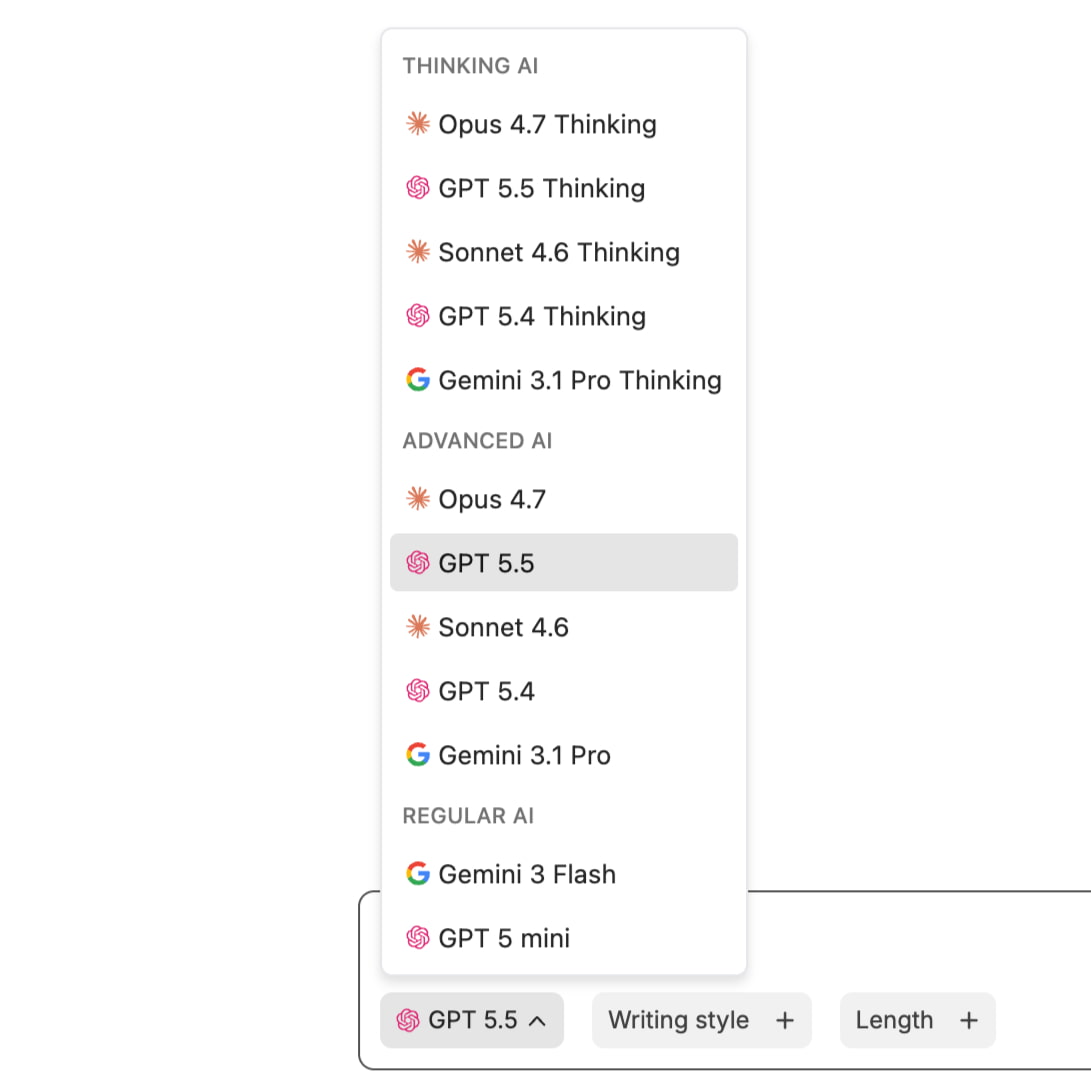The width and height of the screenshot is (1091, 1091).
Task: Collapse the GPT 5.5 model selector chevron
Action: [537, 1021]
